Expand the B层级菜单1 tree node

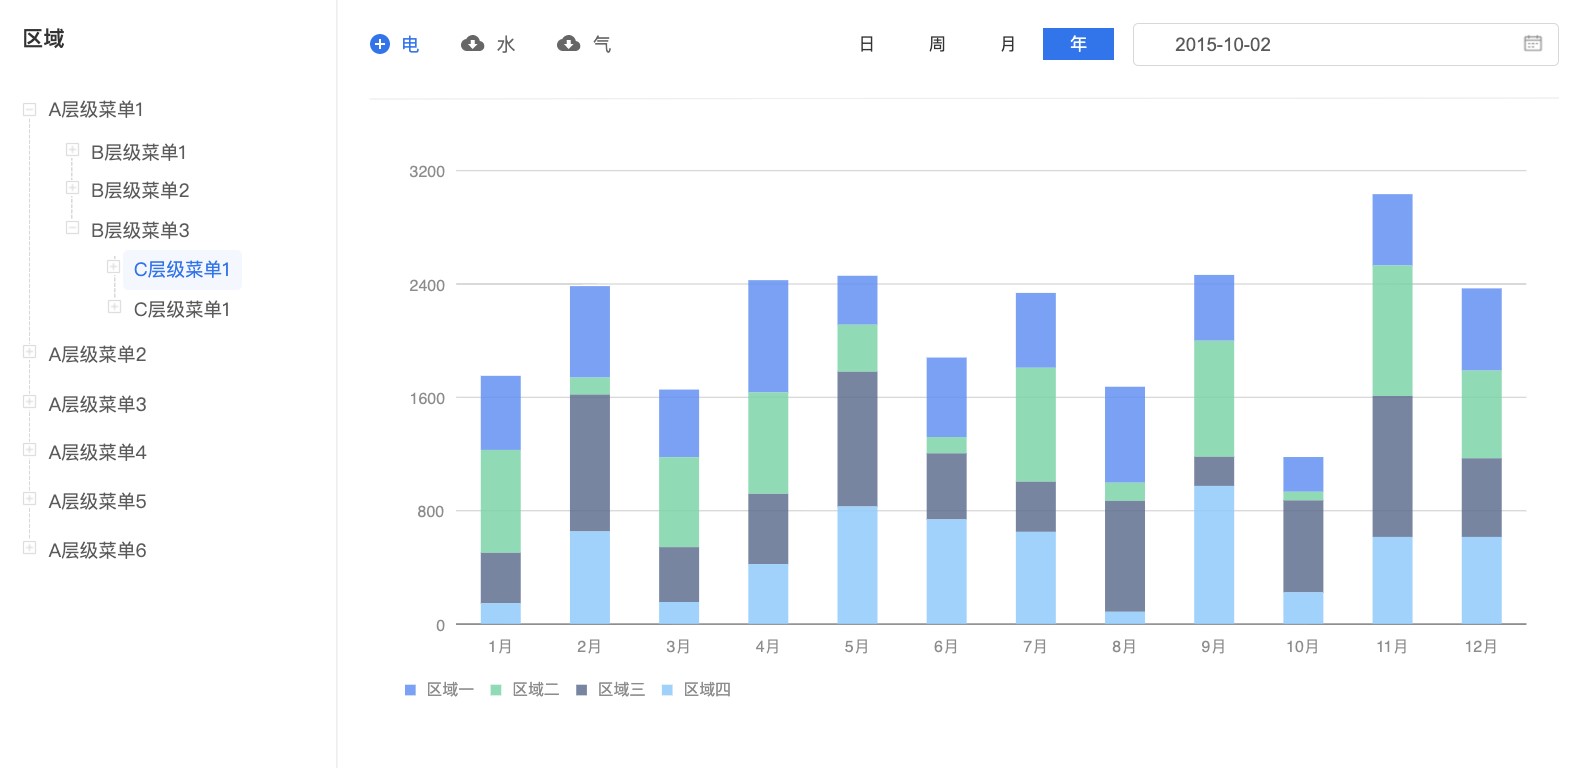[72, 150]
